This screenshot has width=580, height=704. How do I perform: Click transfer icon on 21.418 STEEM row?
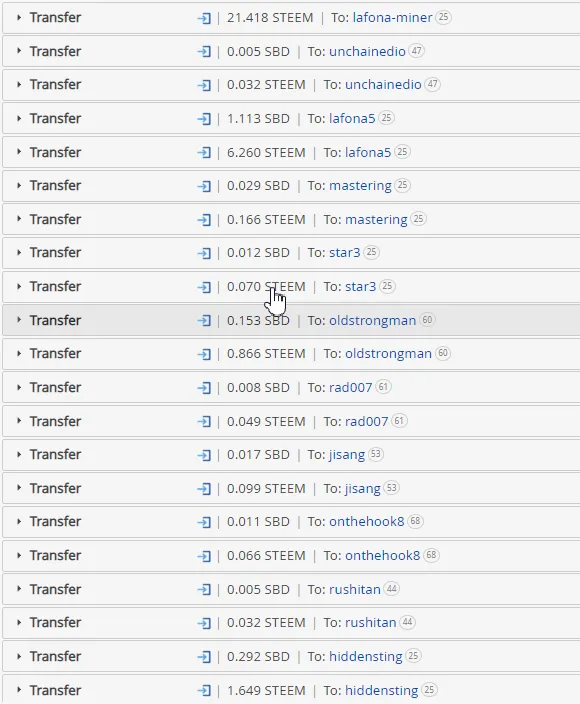click(x=204, y=18)
